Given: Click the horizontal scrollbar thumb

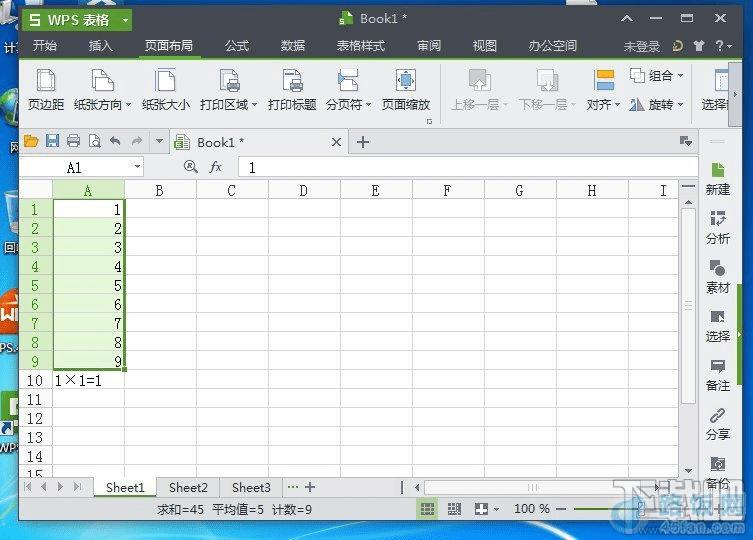Looking at the screenshot, I should point(532,488).
